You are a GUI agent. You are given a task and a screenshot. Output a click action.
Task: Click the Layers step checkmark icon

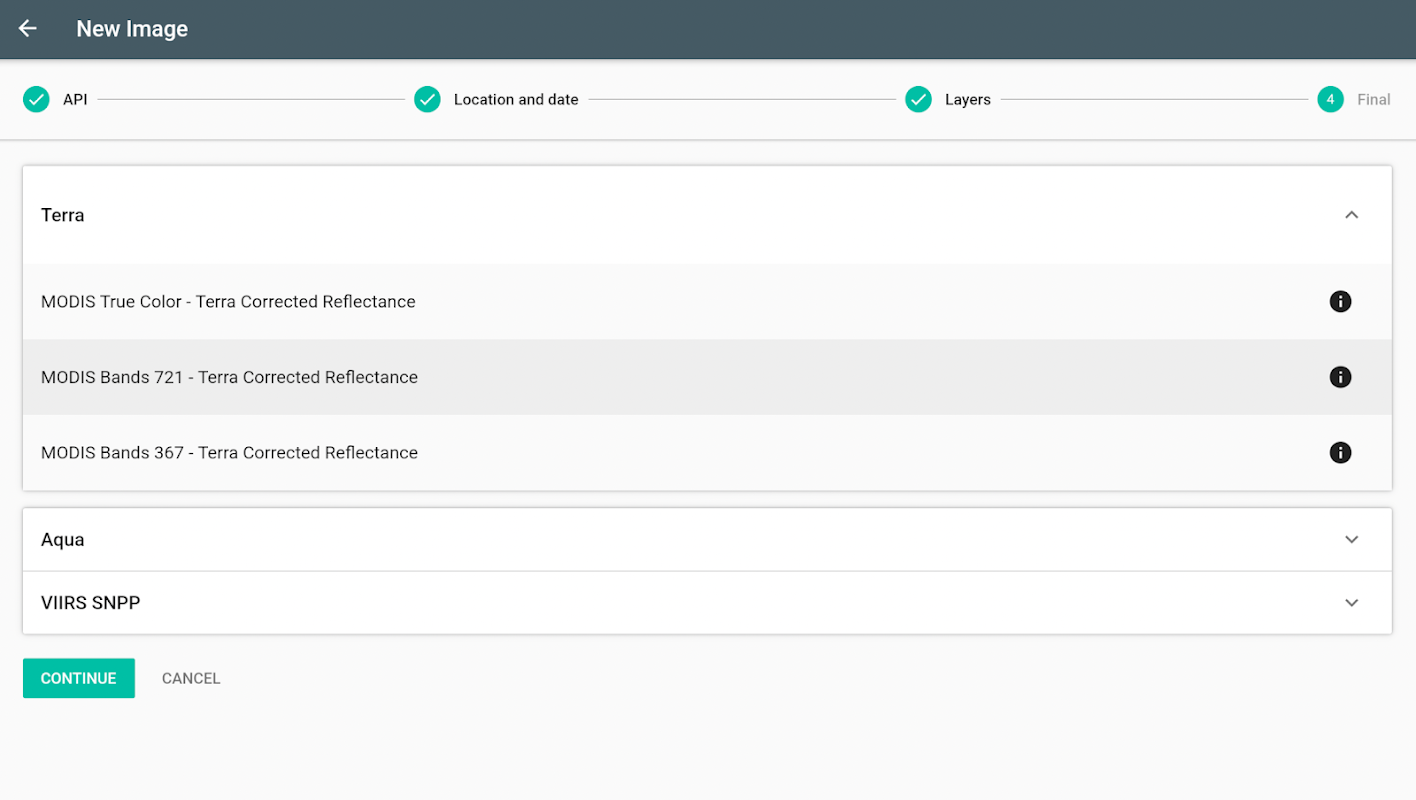[x=918, y=99]
